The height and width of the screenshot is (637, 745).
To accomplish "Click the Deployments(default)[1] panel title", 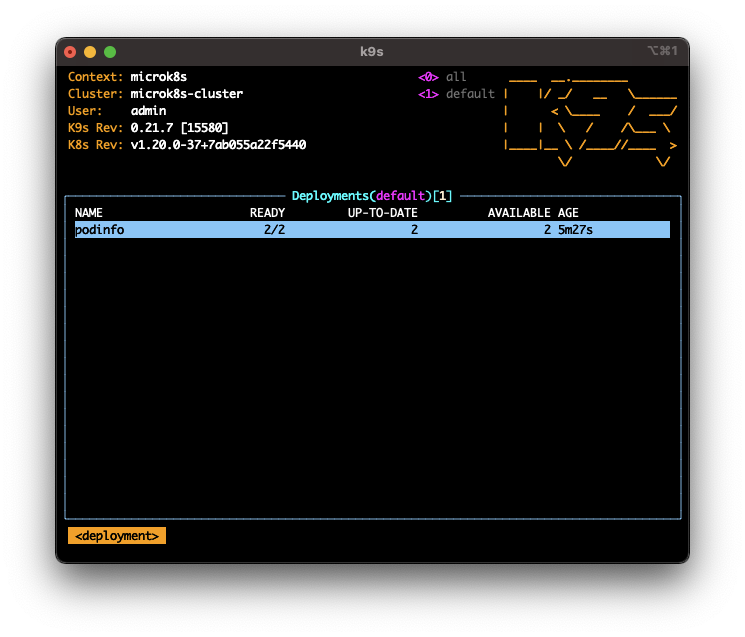I will [372, 196].
